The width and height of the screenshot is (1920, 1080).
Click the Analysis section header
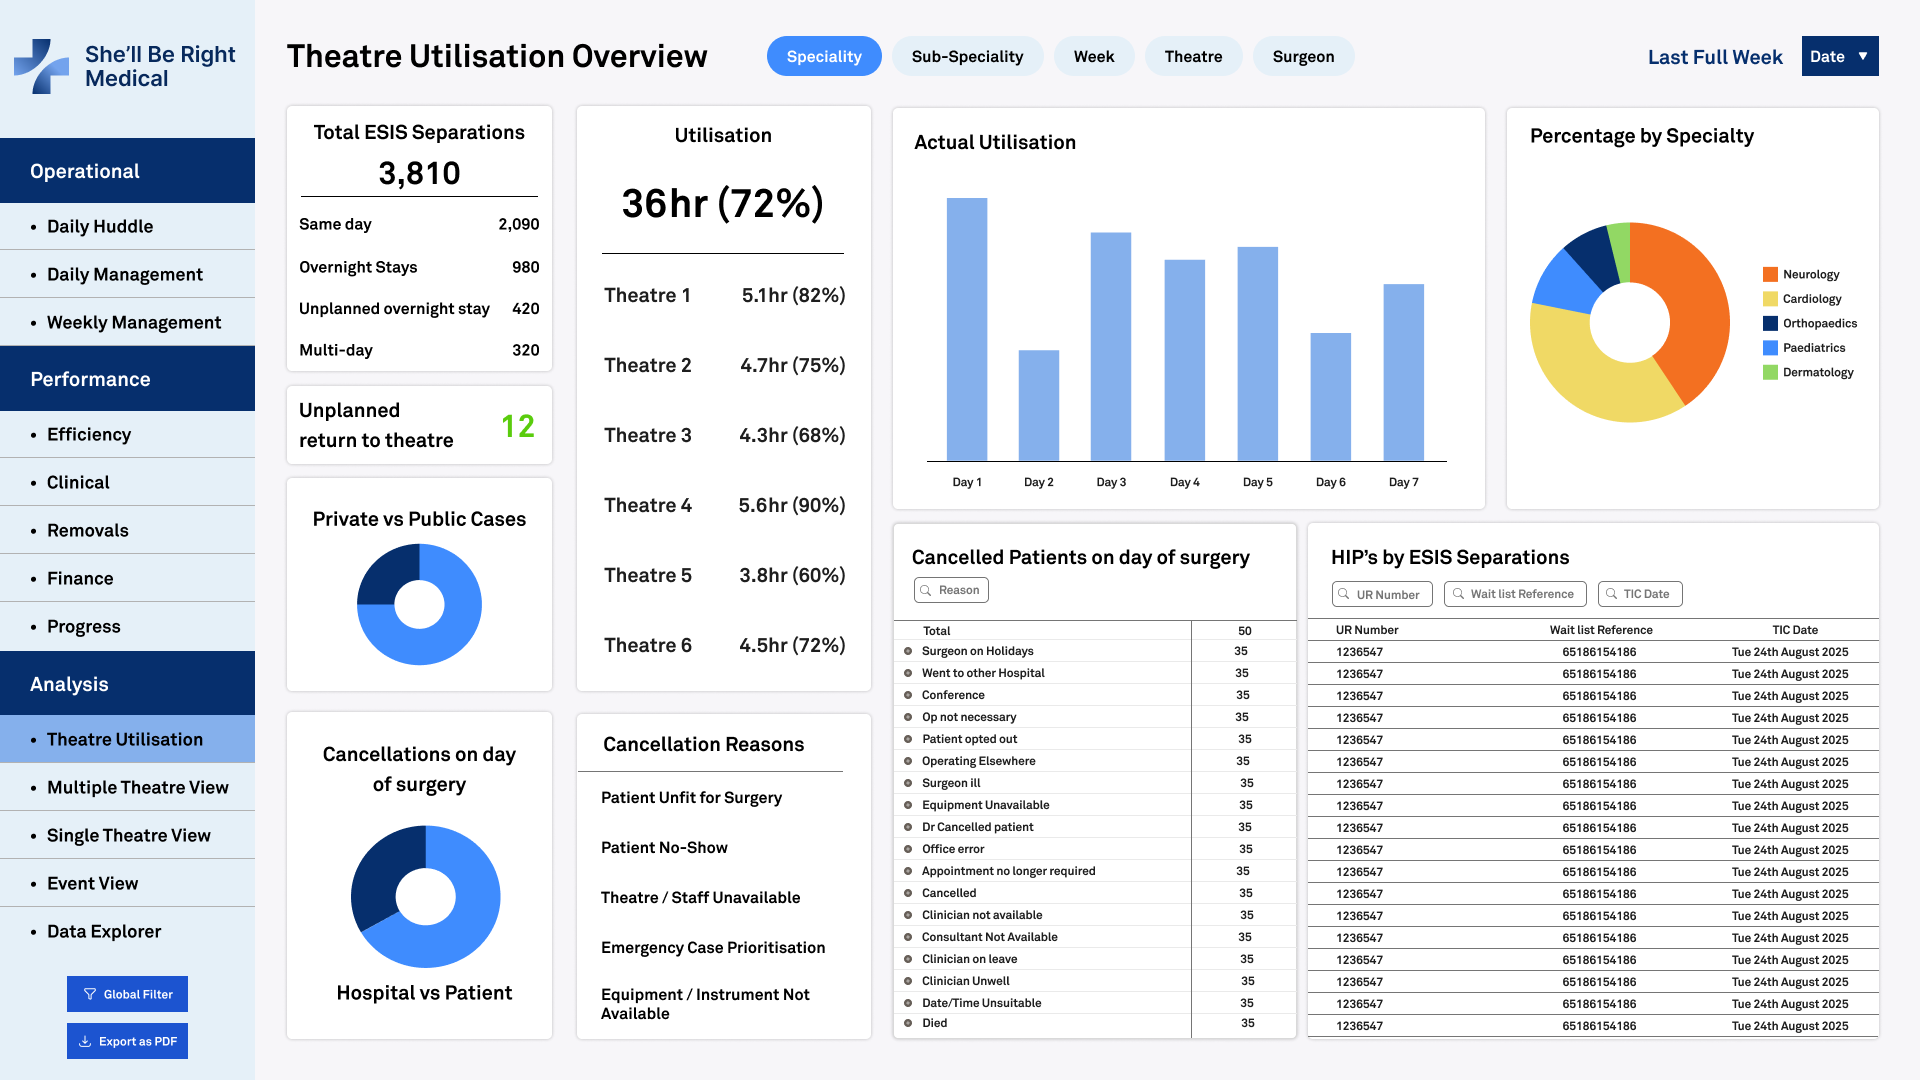(x=127, y=684)
